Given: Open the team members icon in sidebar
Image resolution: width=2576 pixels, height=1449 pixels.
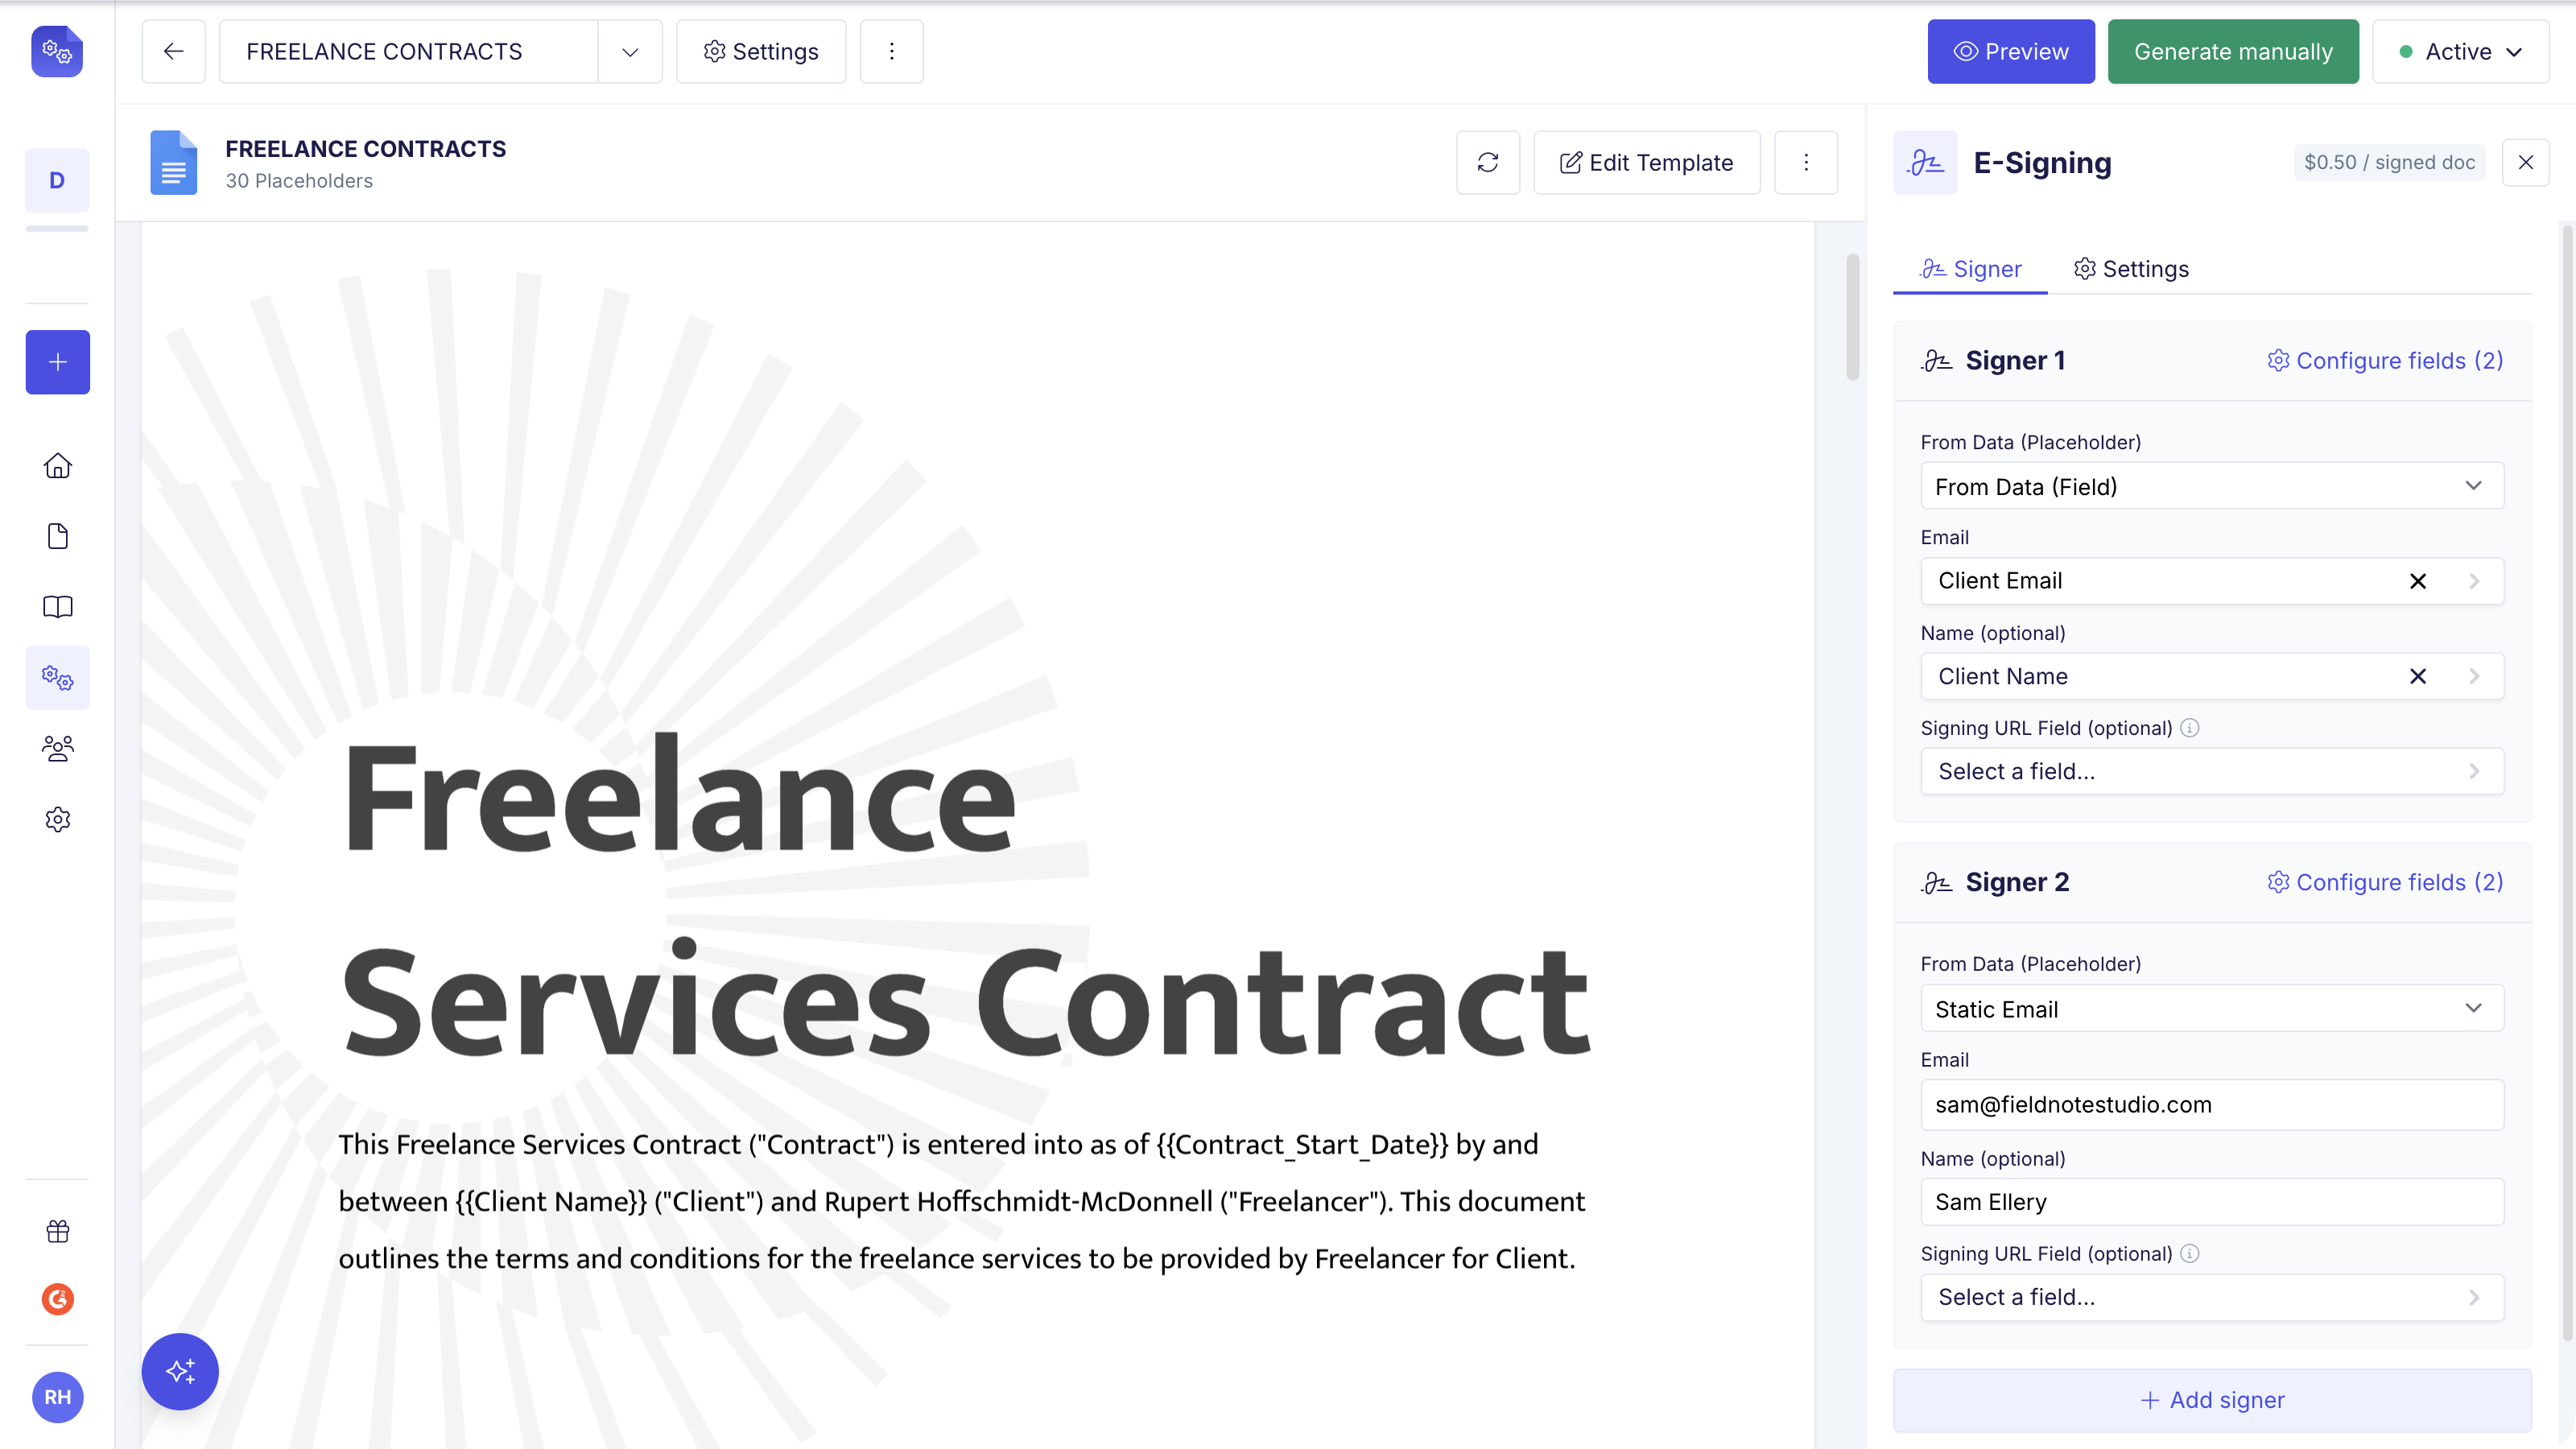Looking at the screenshot, I should coord(57,748).
